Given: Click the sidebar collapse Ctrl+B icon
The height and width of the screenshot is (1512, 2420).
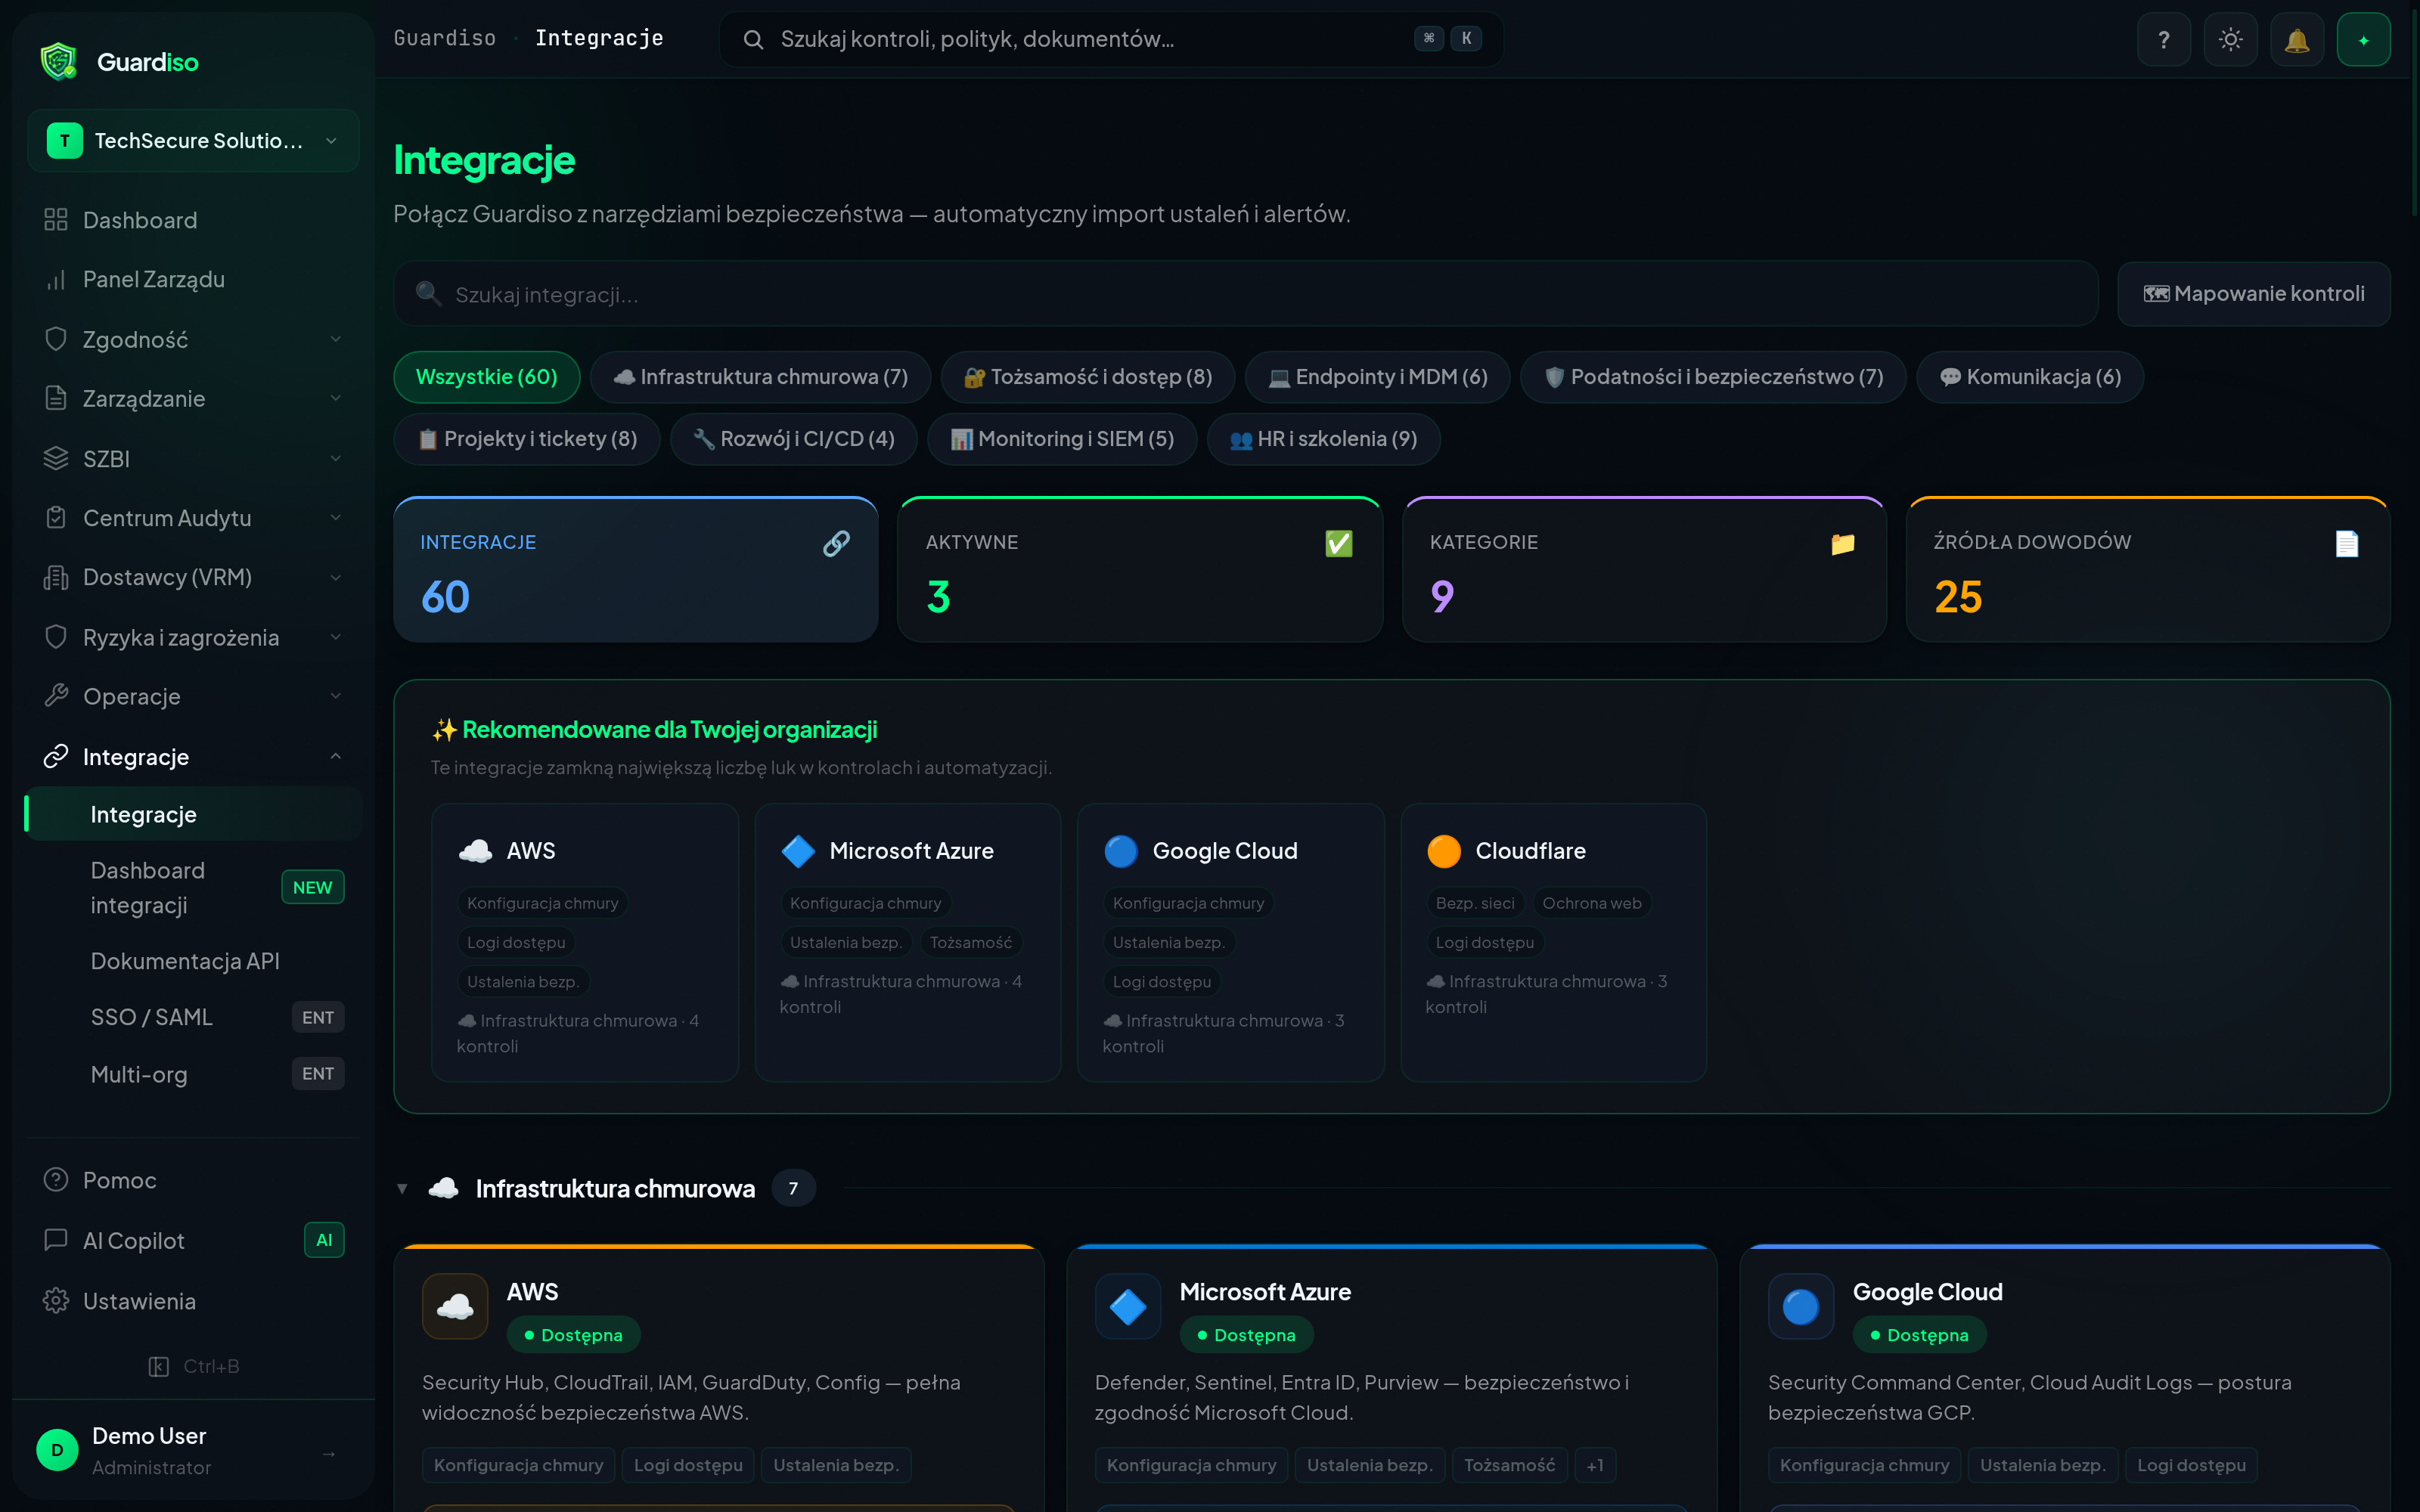Looking at the screenshot, I should point(159,1366).
